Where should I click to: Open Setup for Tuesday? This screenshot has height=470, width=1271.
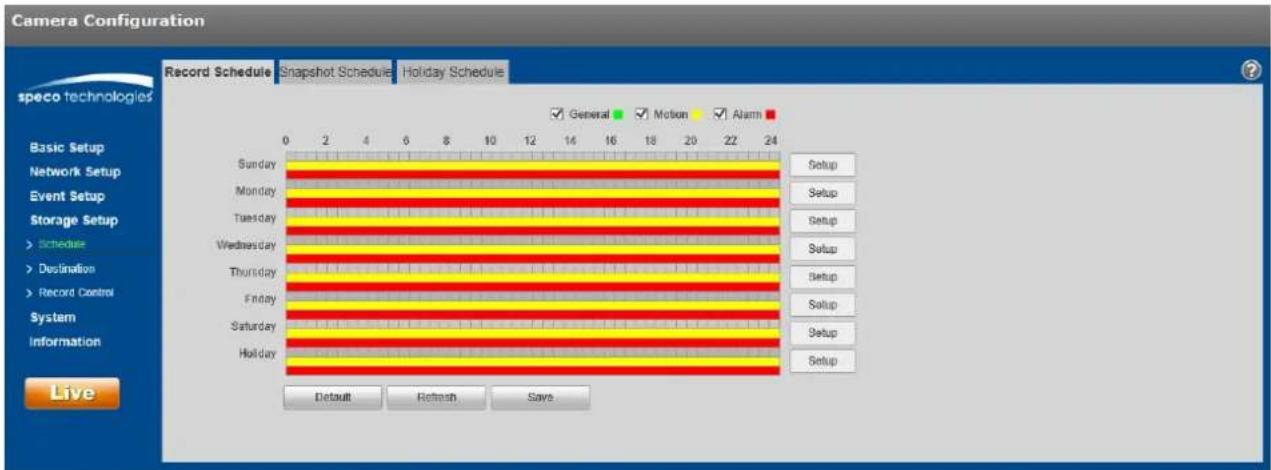822,221
